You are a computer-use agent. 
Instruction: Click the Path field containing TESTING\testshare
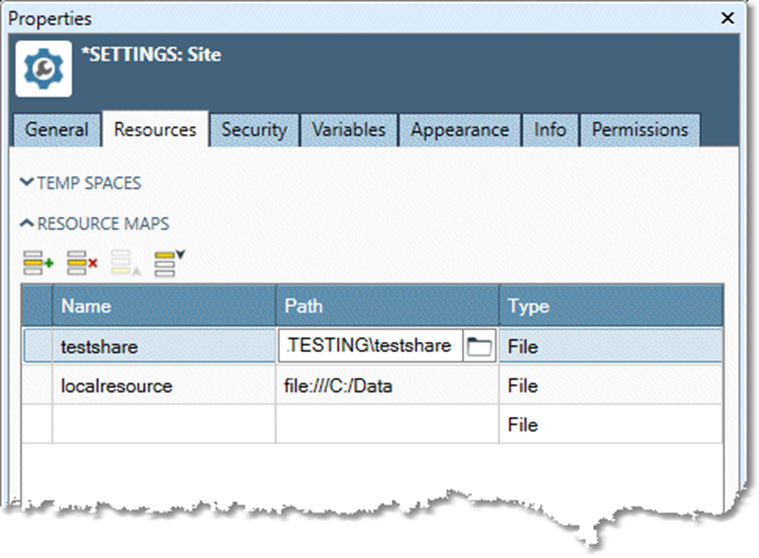pyautogui.click(x=370, y=347)
